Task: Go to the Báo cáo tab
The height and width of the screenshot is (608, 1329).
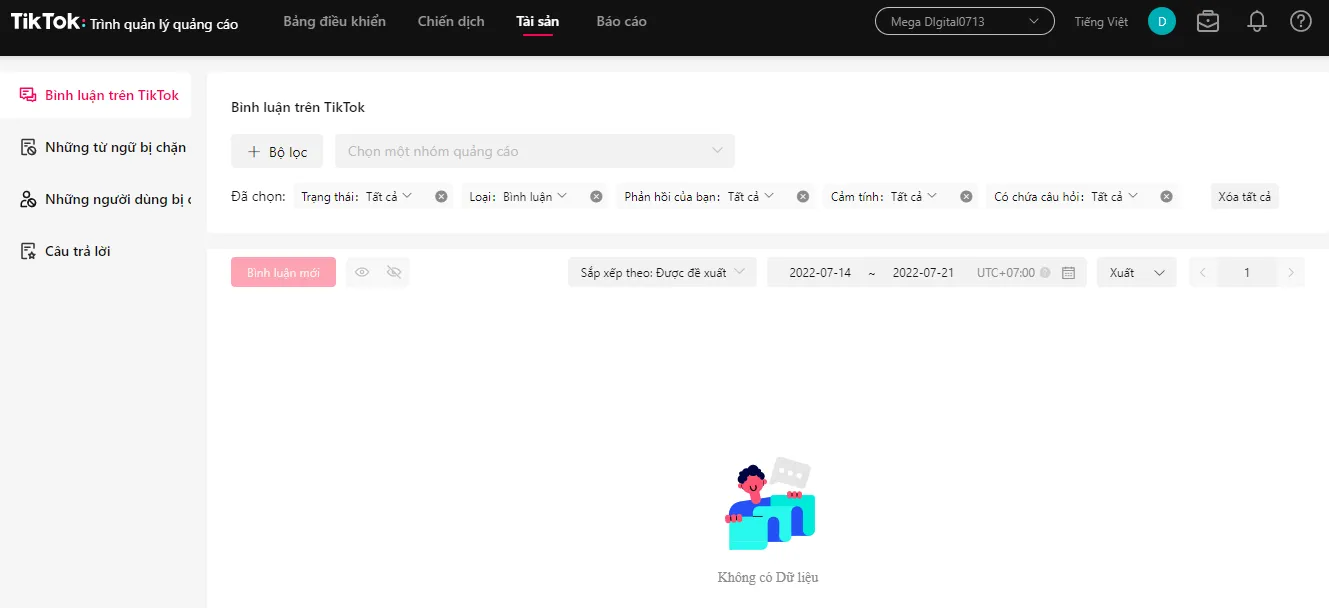Action: click(x=621, y=22)
